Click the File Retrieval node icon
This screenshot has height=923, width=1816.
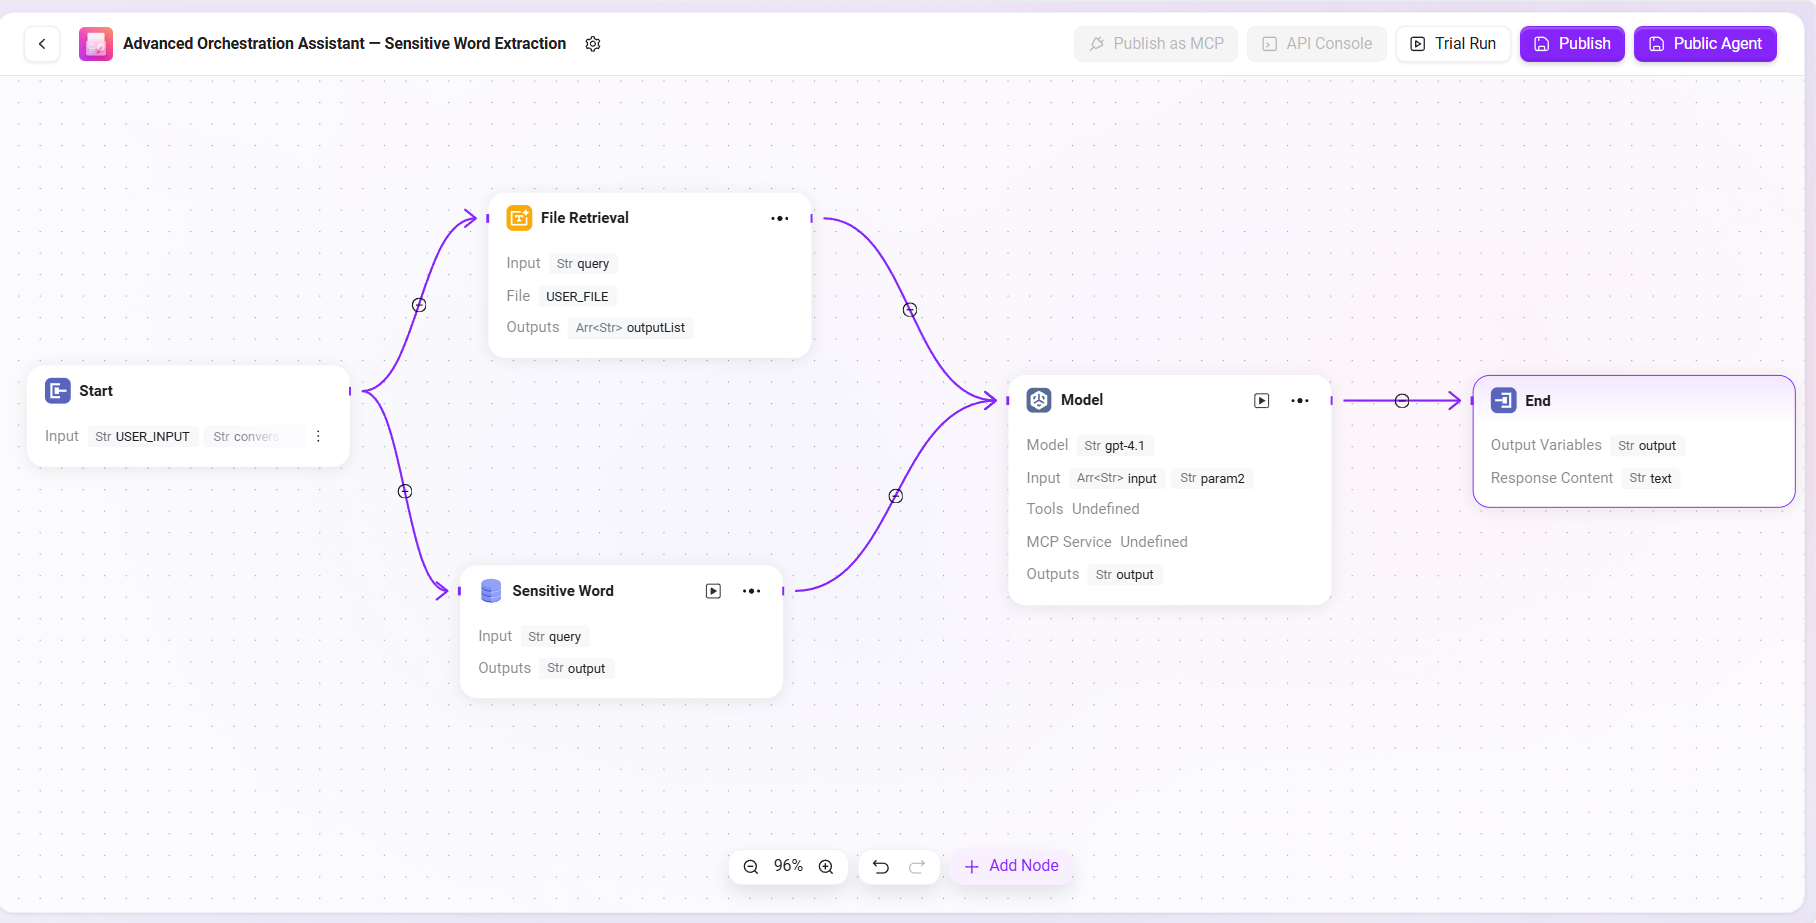[x=519, y=218]
